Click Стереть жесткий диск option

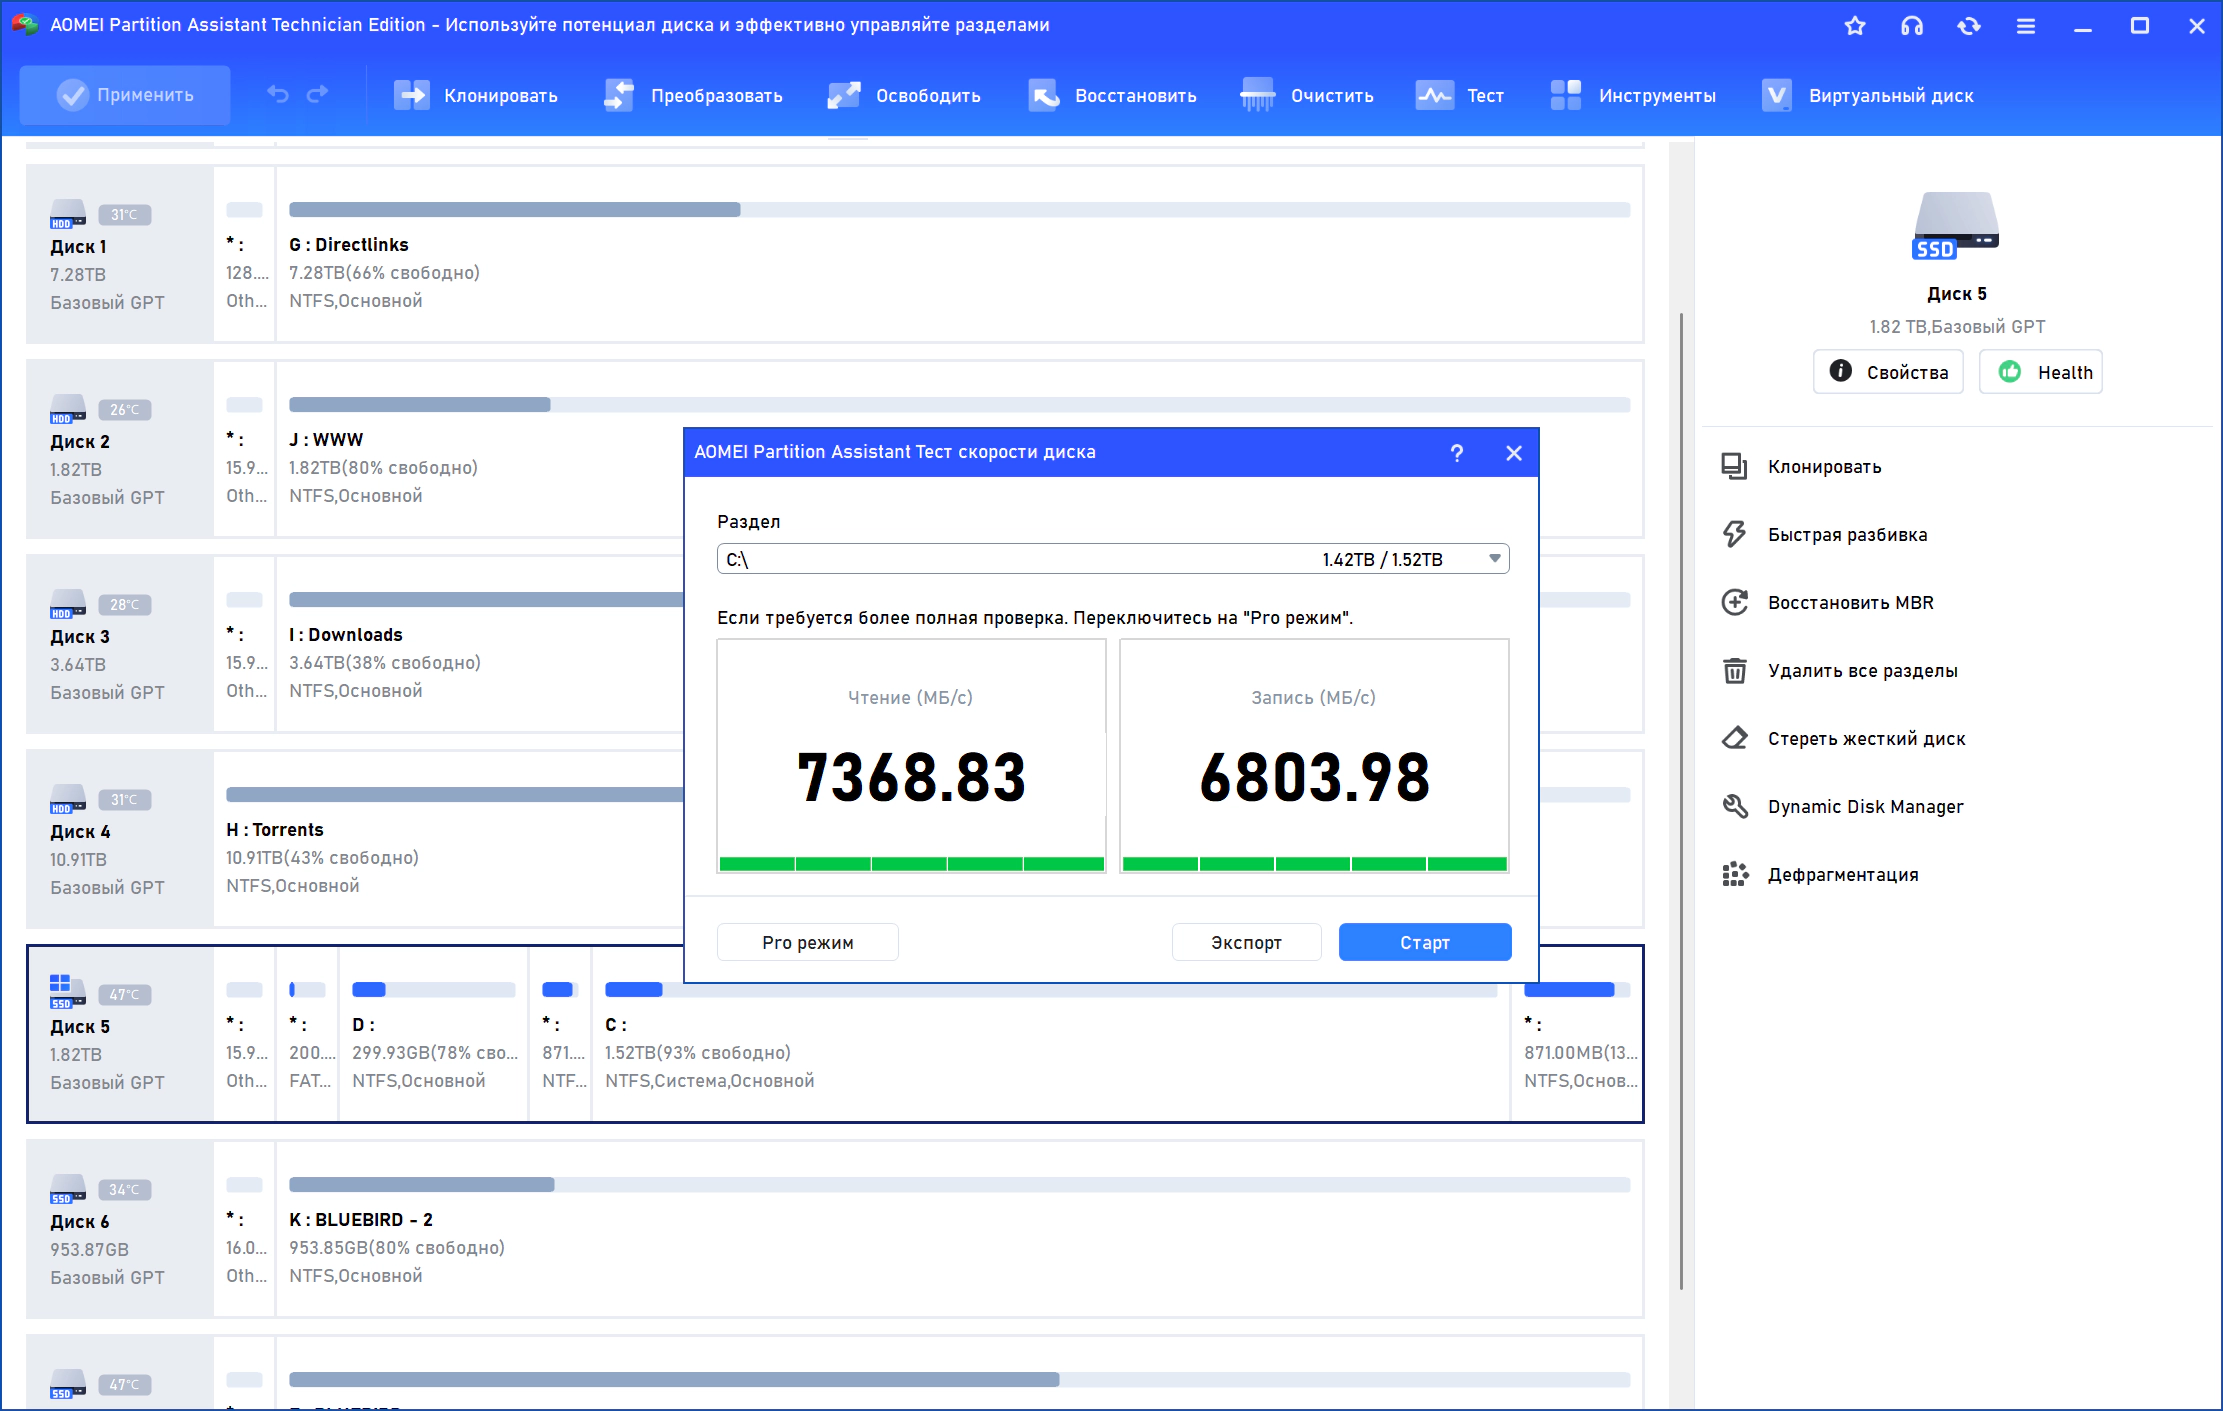[x=1866, y=738]
